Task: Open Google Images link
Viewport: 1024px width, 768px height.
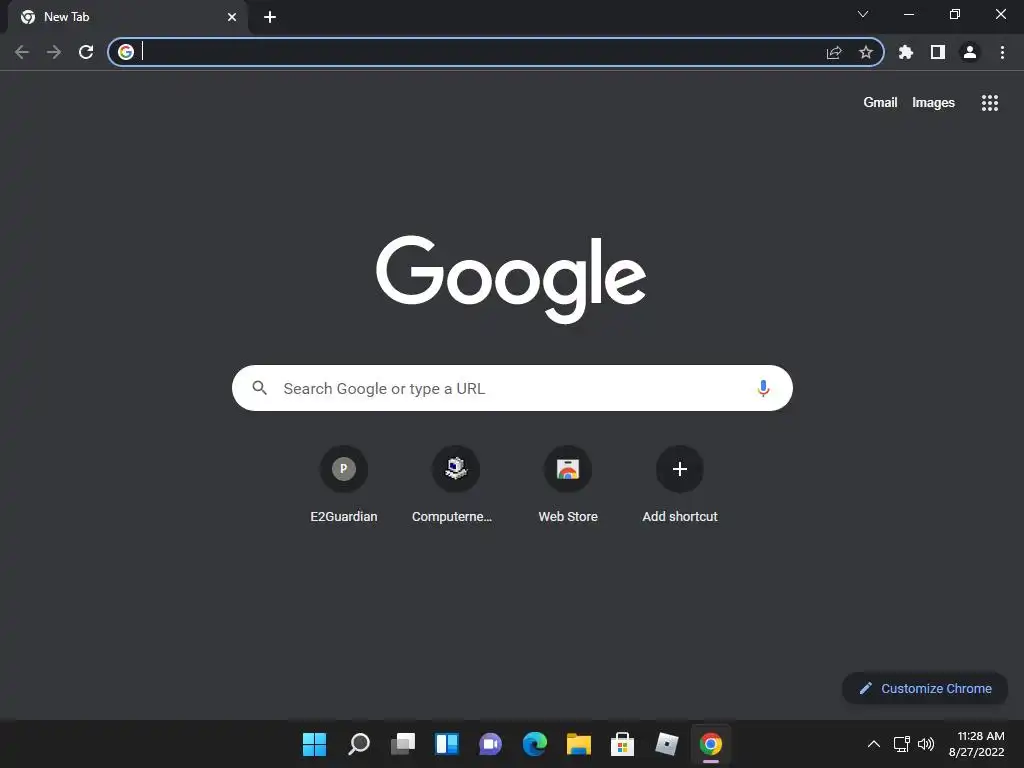Action: pos(933,103)
